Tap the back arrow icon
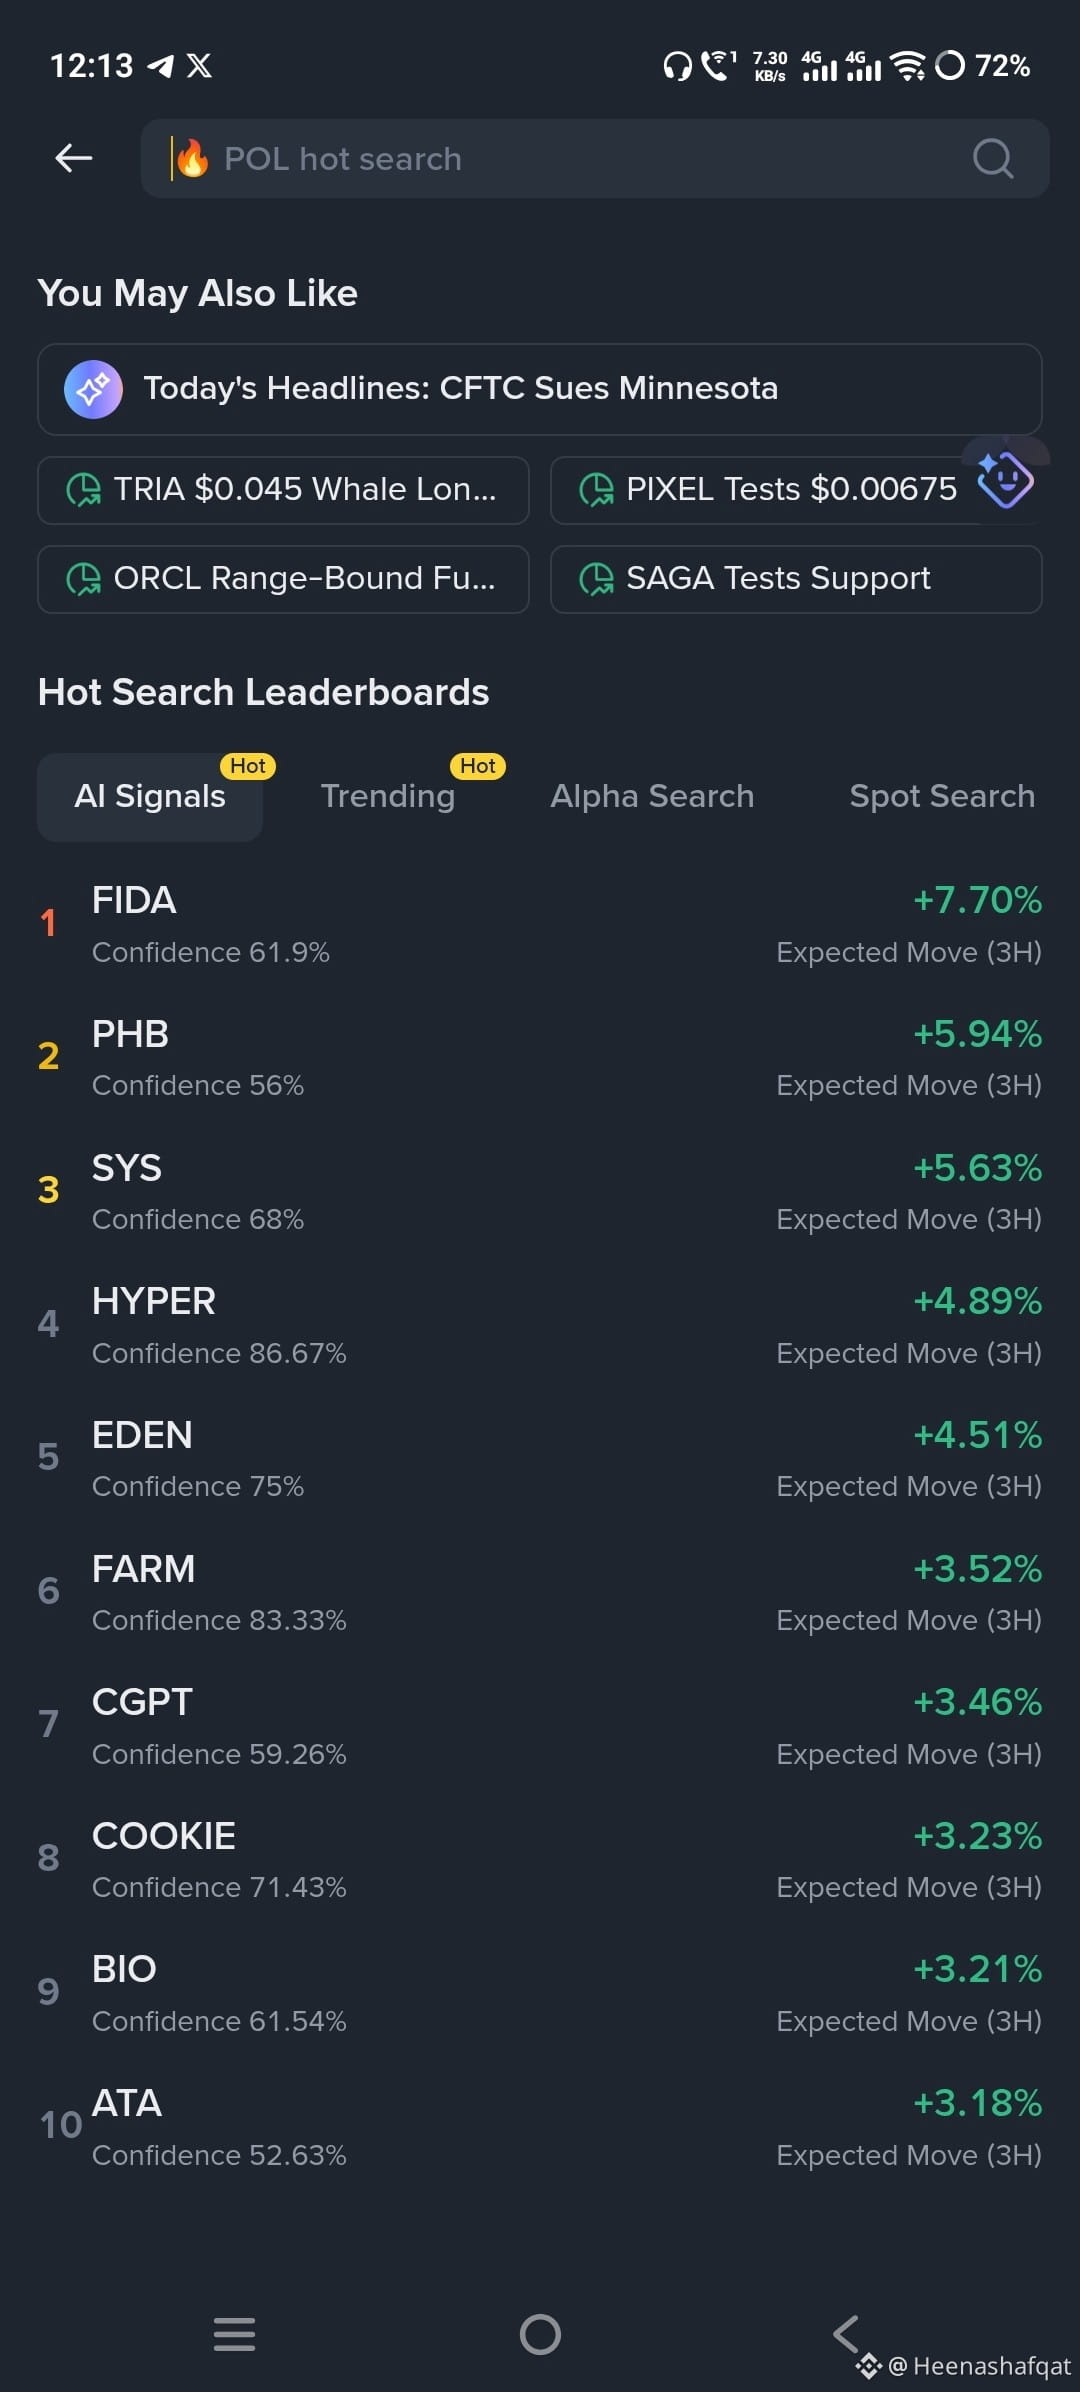This screenshot has width=1080, height=2392. pos(74,158)
